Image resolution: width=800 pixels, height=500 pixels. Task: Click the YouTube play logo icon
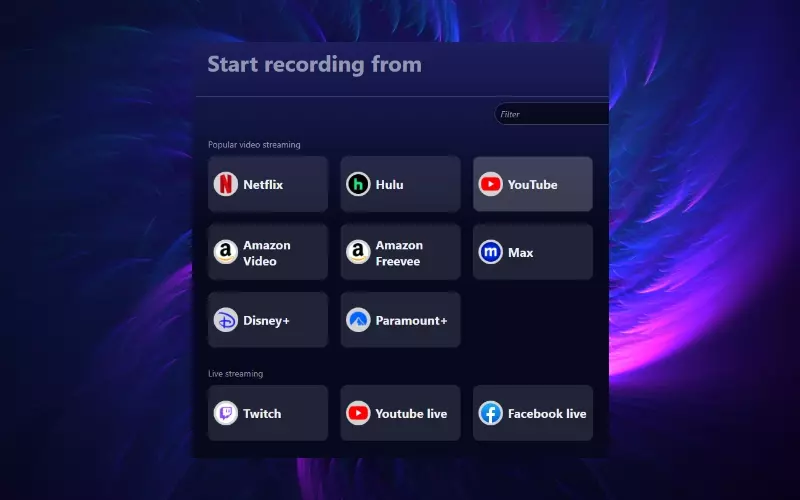click(490, 184)
